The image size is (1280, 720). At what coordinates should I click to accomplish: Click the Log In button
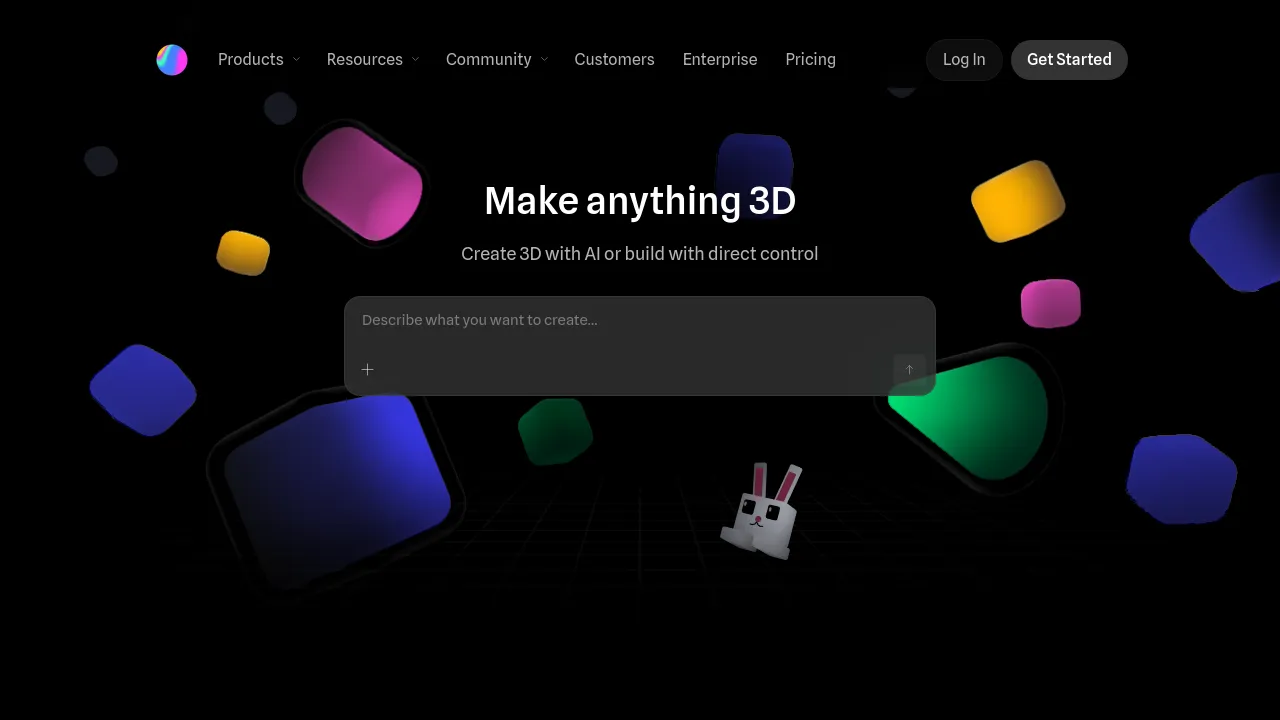click(964, 60)
